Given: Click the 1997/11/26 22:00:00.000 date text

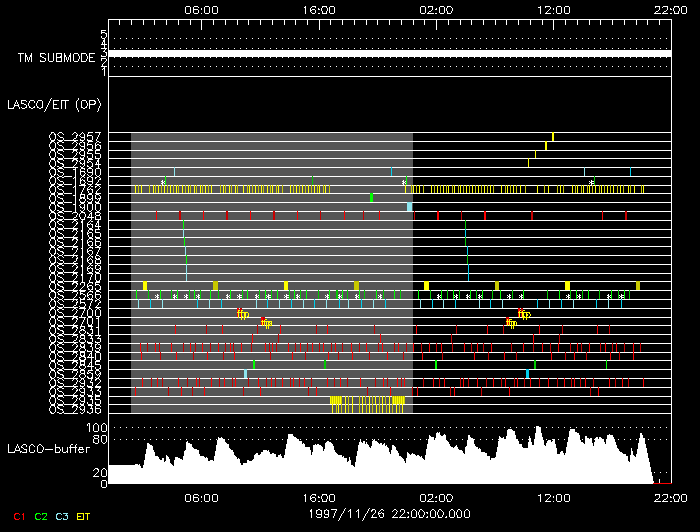Looking at the screenshot, I should [389, 514].
